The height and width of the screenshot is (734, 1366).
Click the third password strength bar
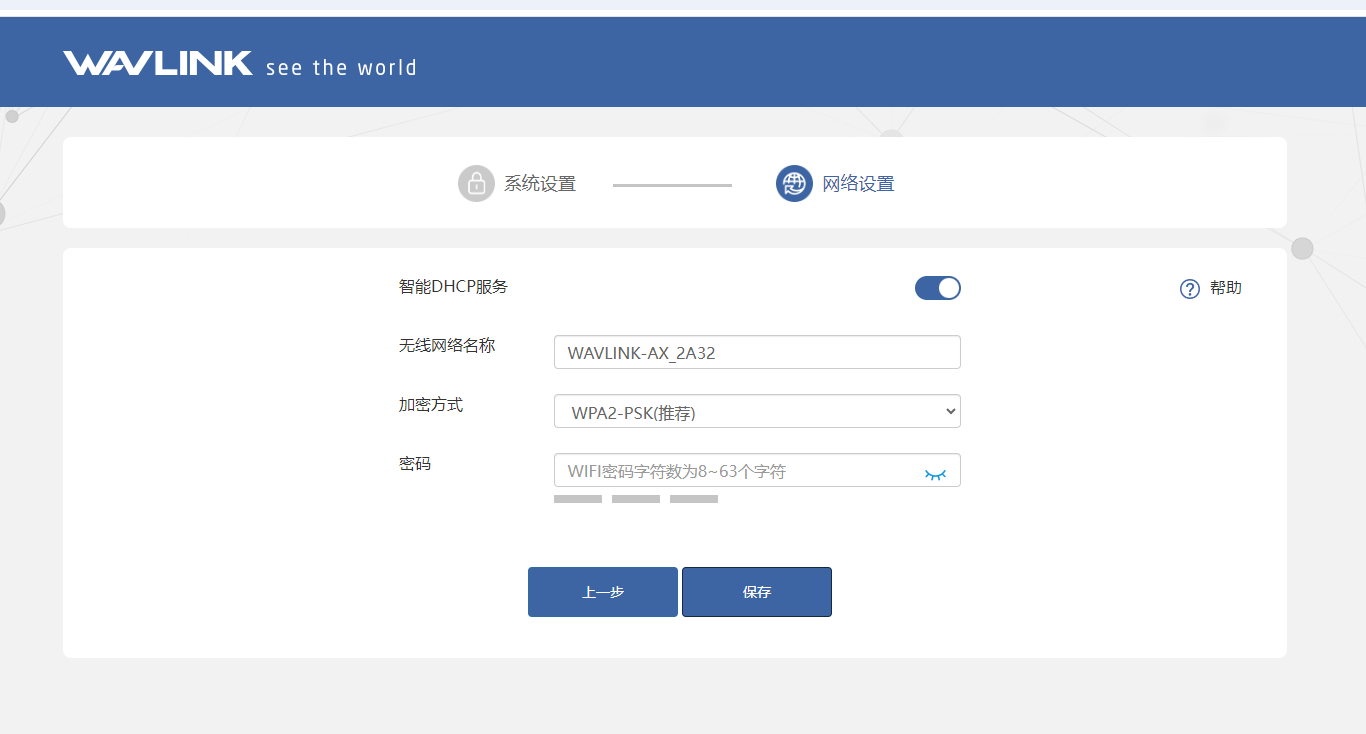click(694, 498)
